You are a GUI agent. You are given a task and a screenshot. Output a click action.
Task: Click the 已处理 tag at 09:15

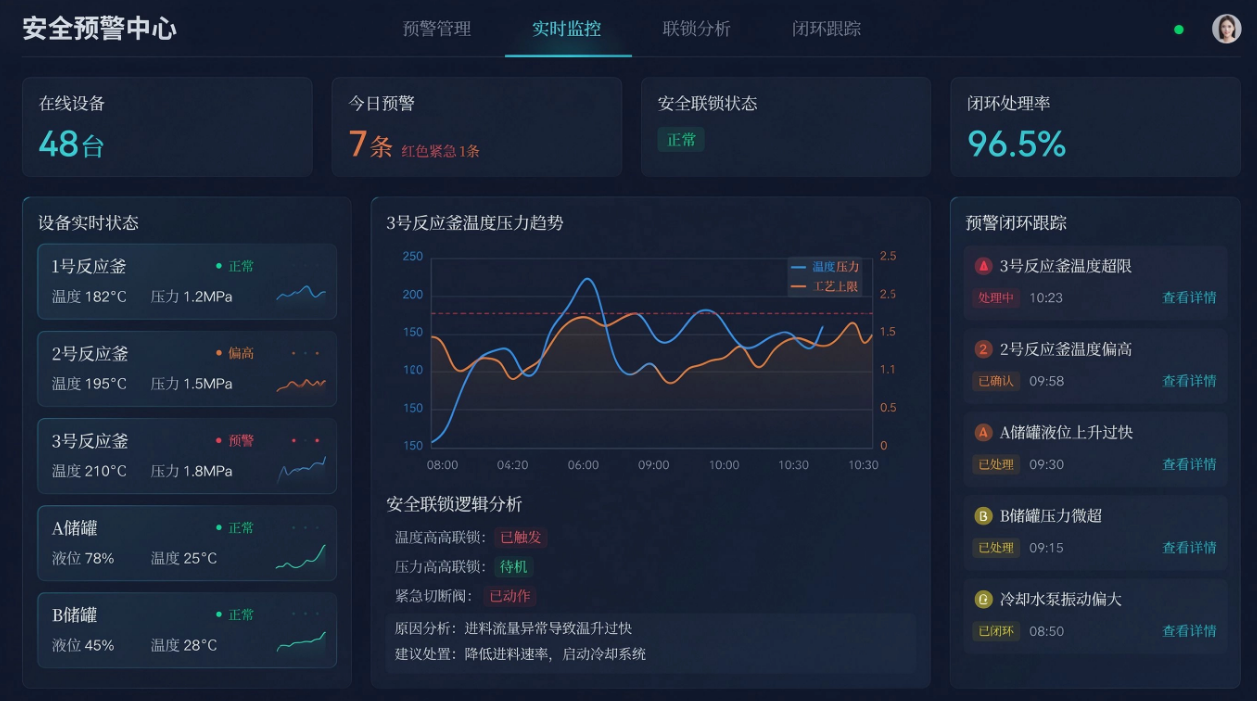[996, 548]
